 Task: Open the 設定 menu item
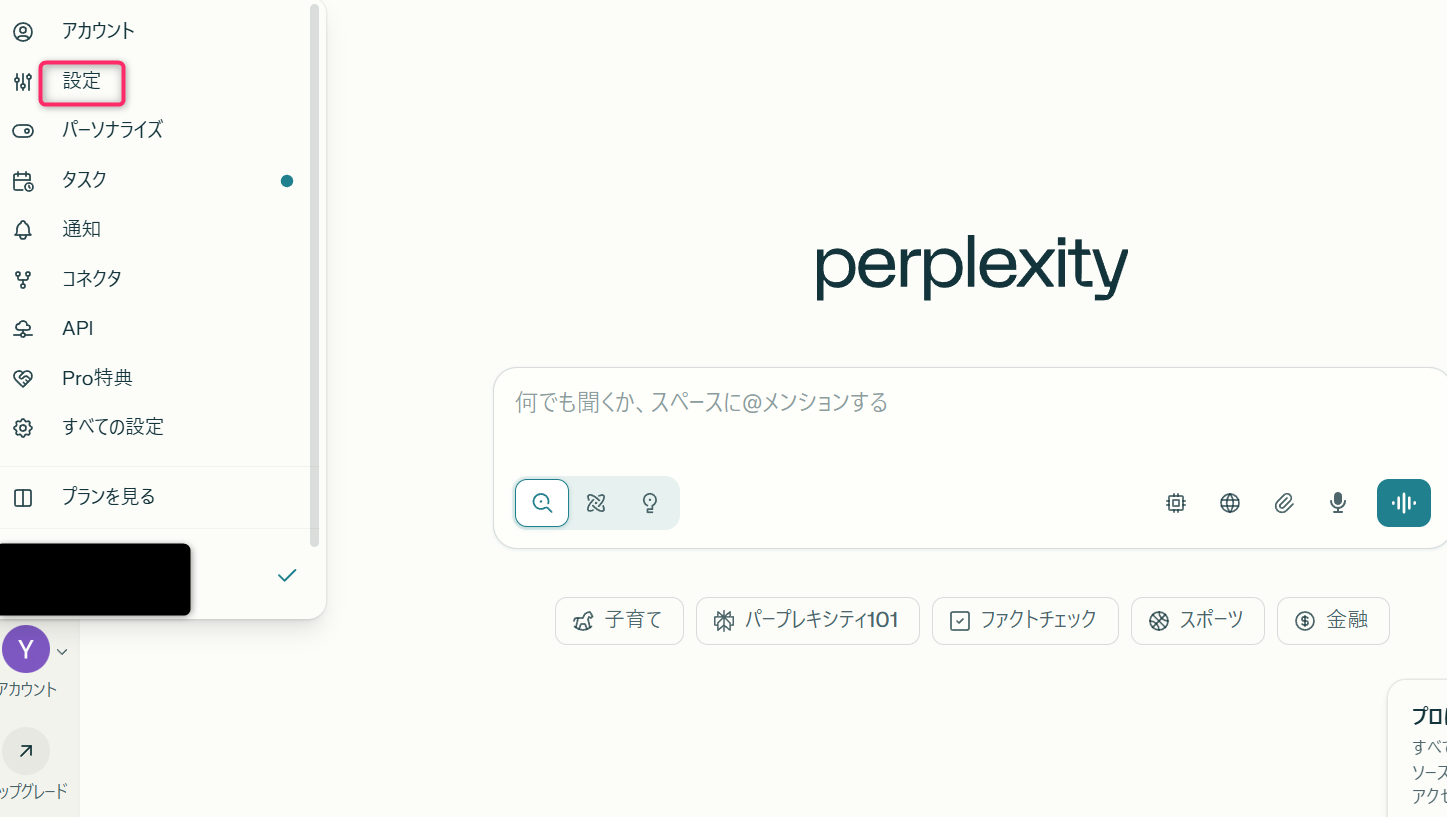[x=80, y=81]
